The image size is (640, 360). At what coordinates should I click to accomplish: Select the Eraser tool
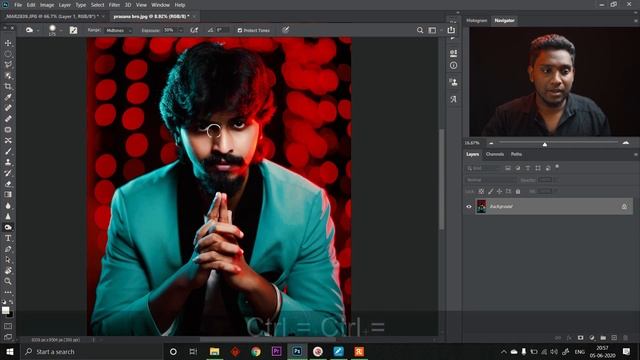pyautogui.click(x=8, y=184)
